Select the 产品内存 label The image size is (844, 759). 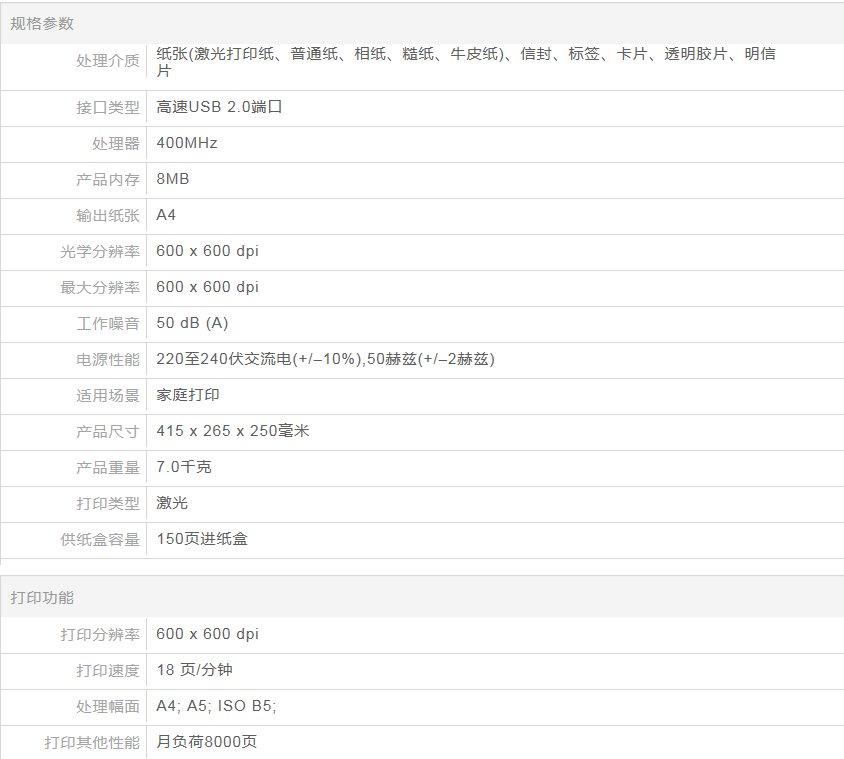(x=108, y=179)
